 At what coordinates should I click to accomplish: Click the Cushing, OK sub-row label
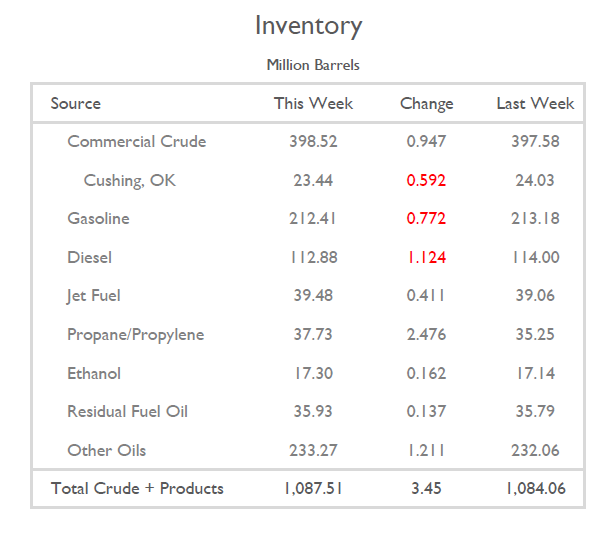coord(130,180)
